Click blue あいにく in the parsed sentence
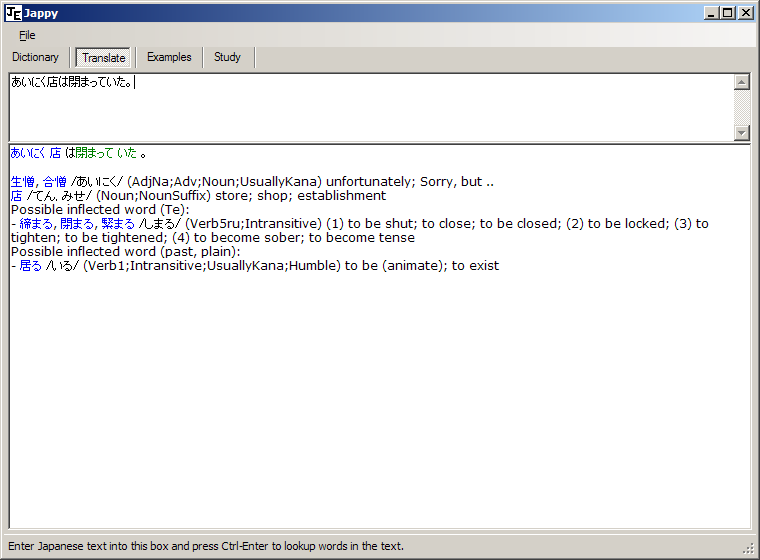This screenshot has height=560, width=760. coord(28,153)
